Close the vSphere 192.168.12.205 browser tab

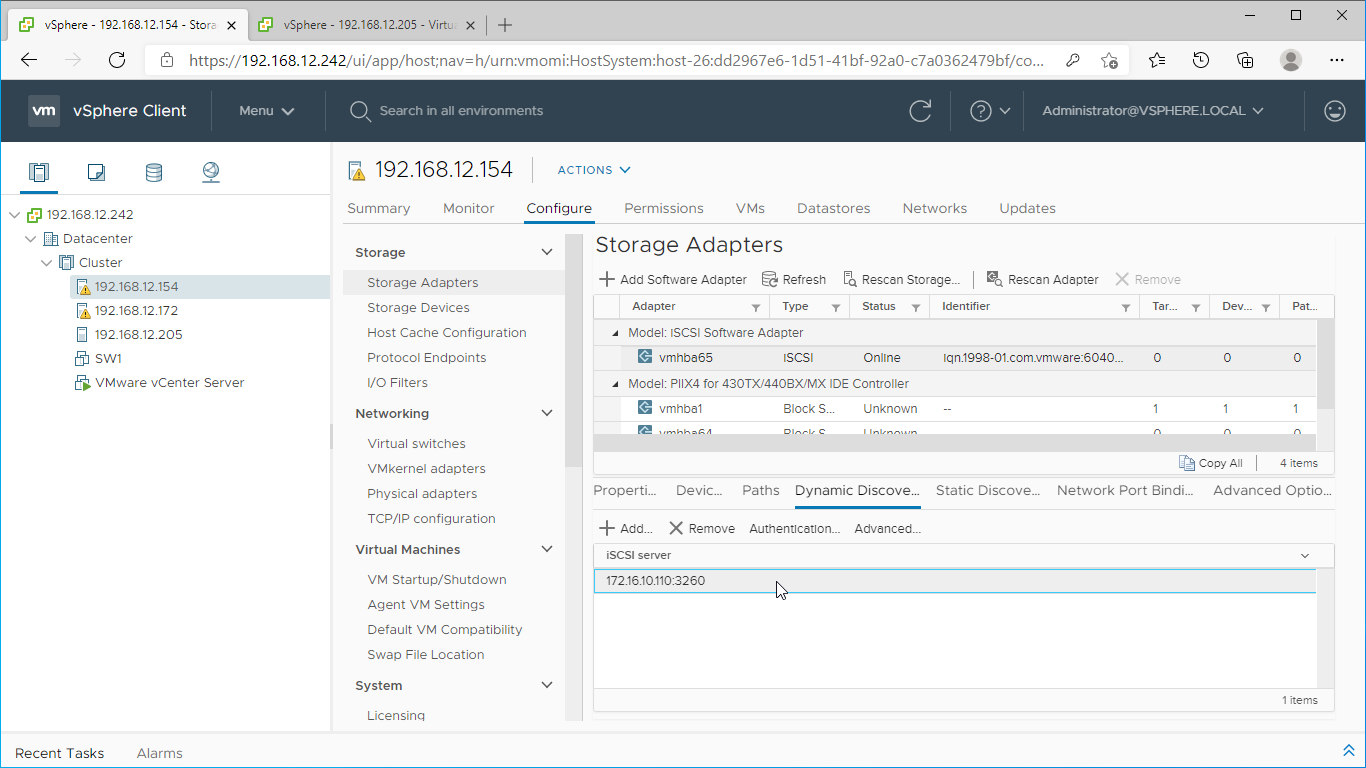(471, 25)
